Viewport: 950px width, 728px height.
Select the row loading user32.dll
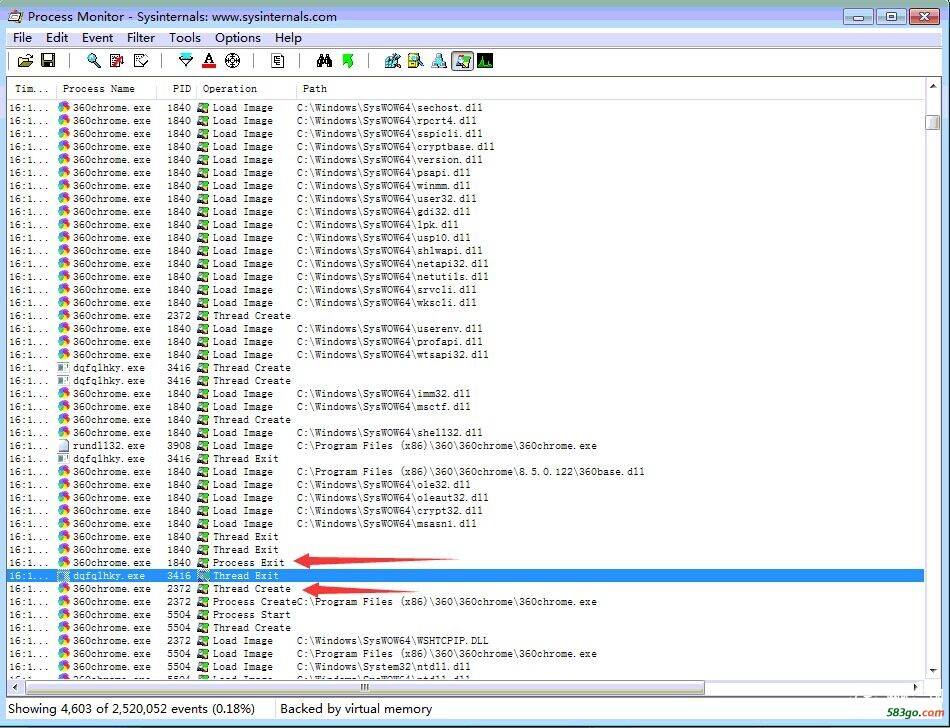tap(465, 199)
